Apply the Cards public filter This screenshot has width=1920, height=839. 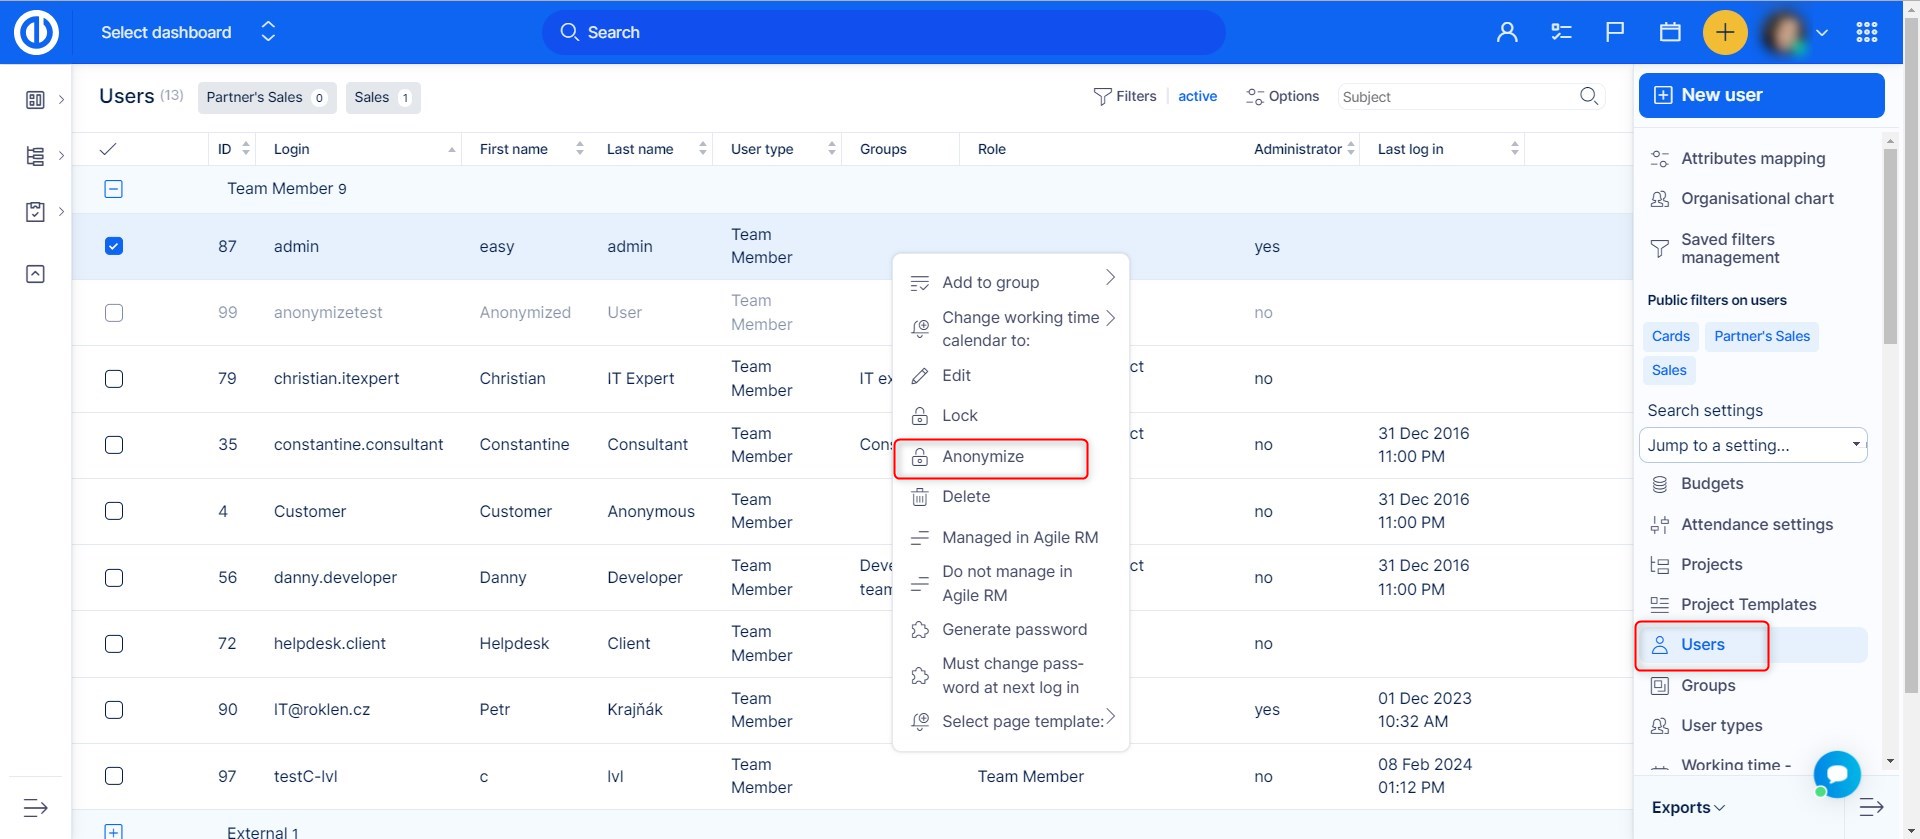click(1670, 337)
